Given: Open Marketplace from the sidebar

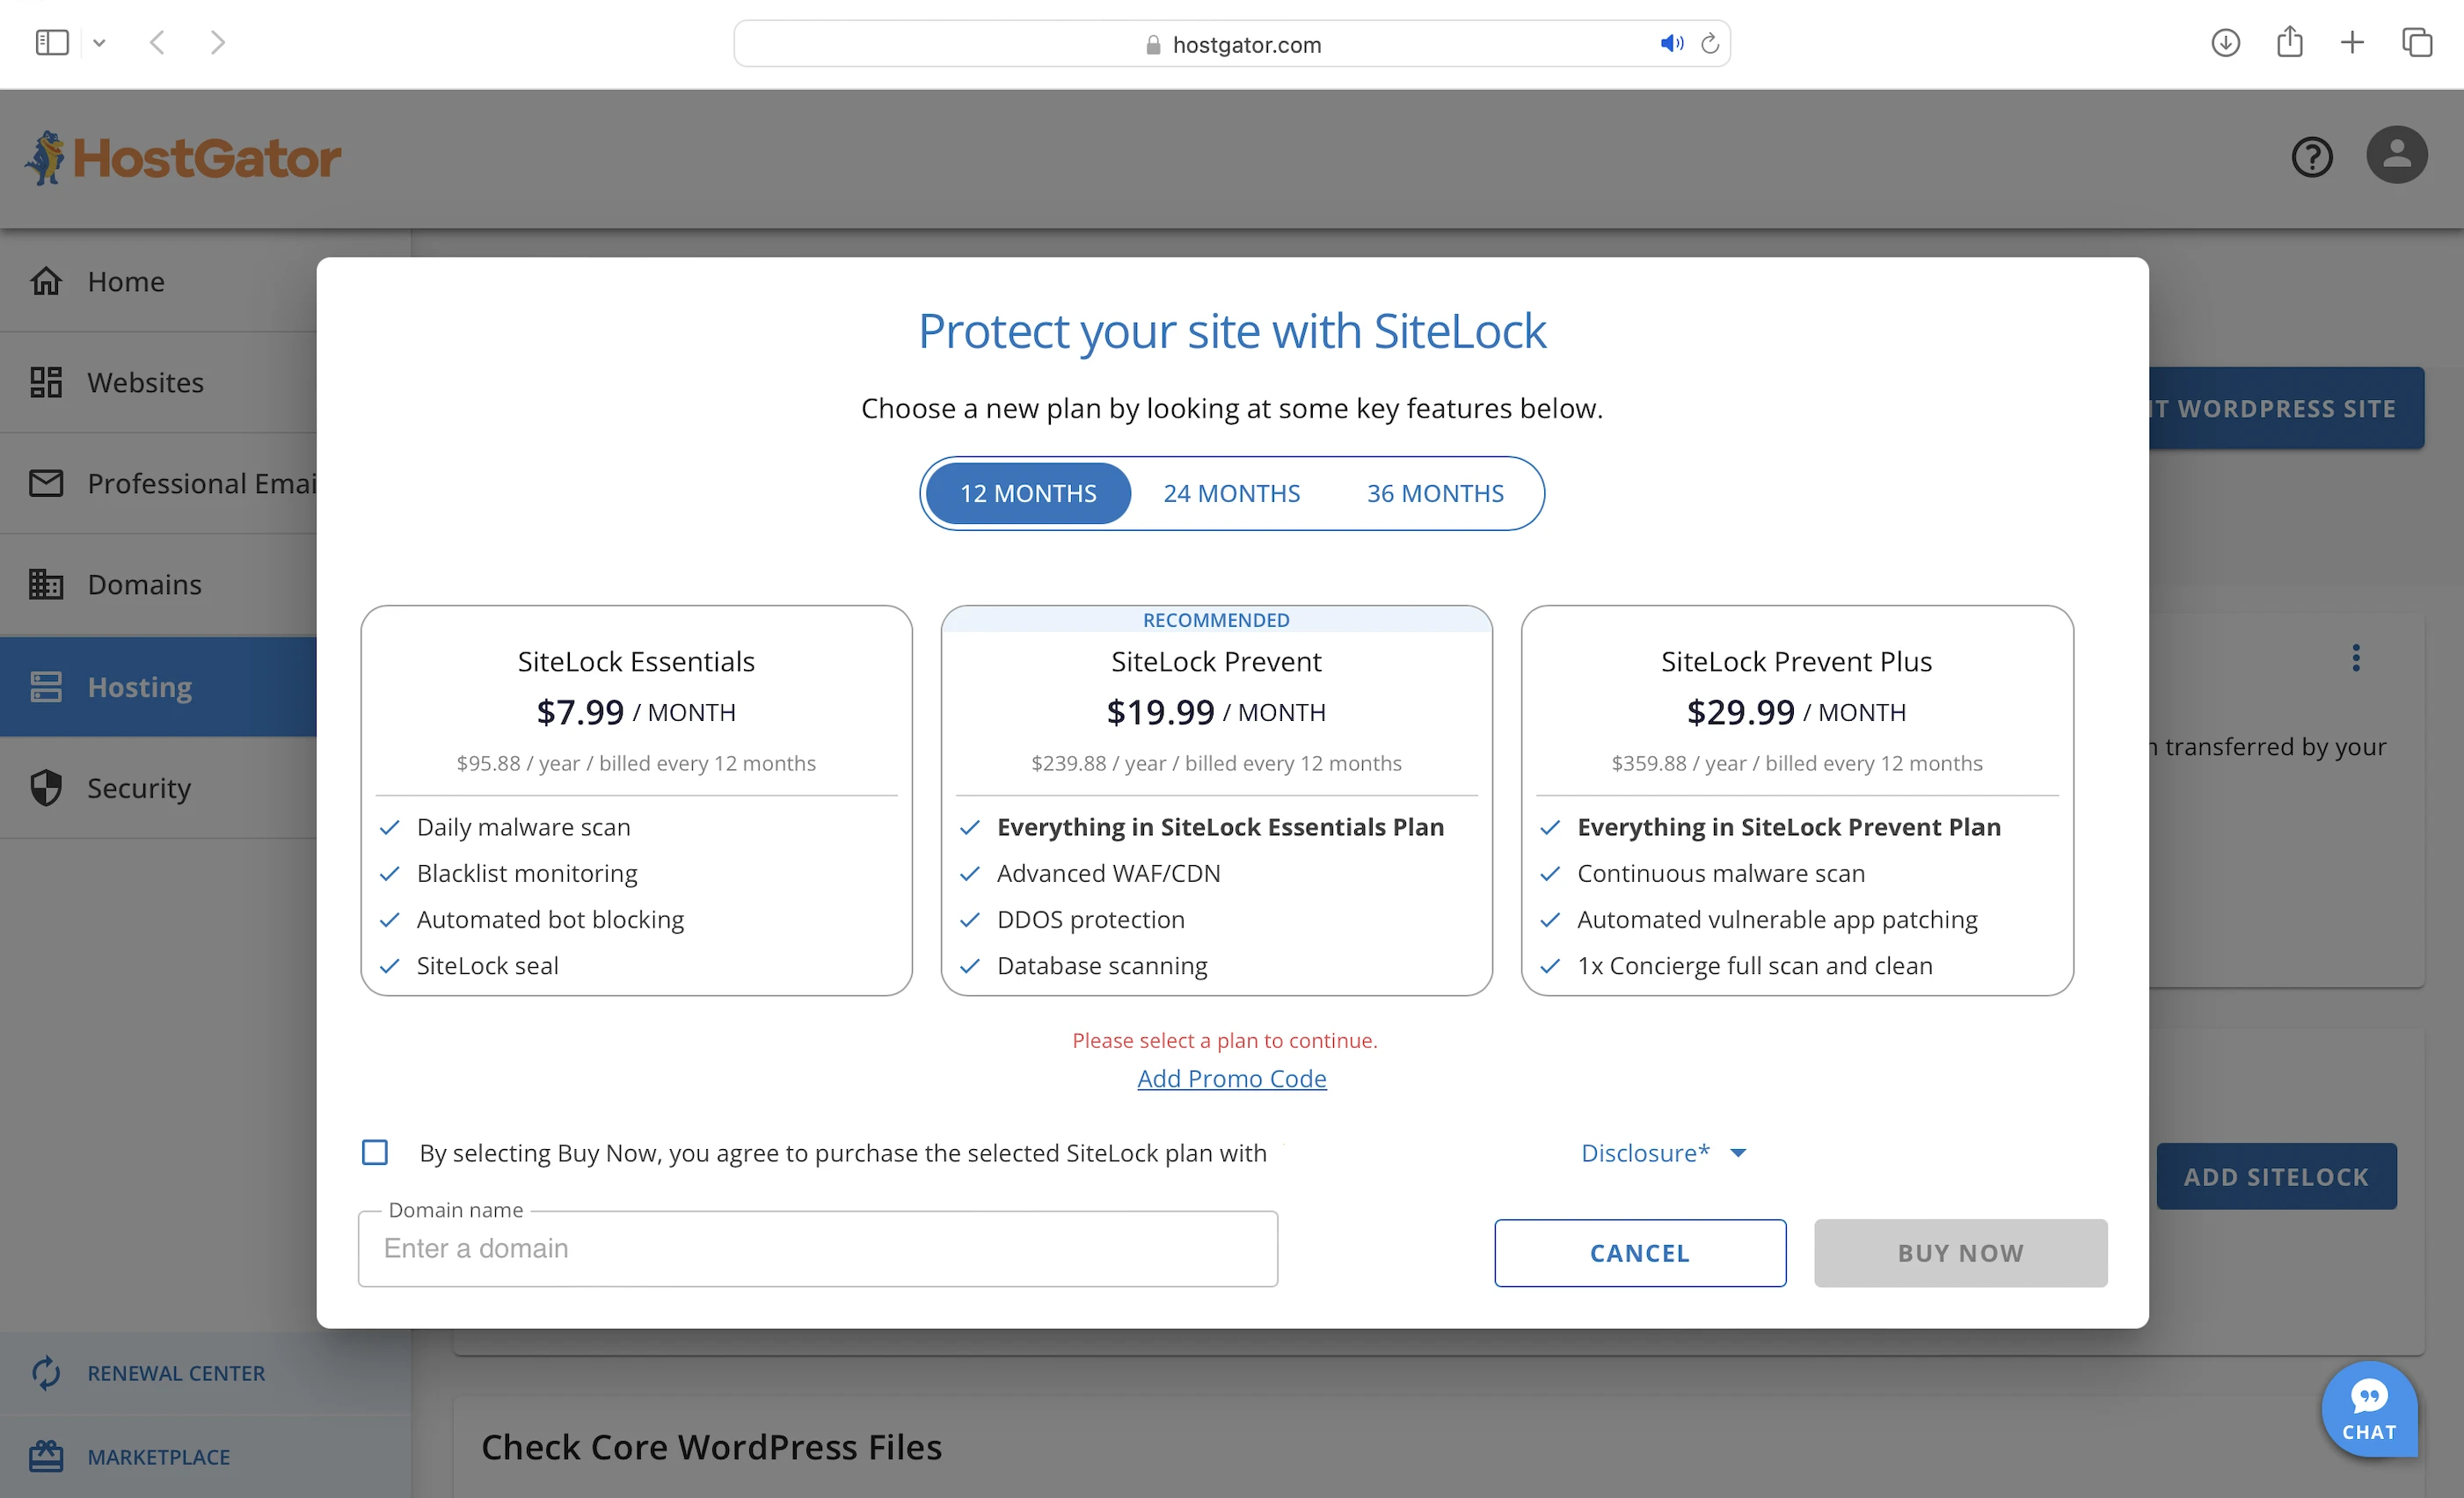Looking at the screenshot, I should (x=158, y=1457).
